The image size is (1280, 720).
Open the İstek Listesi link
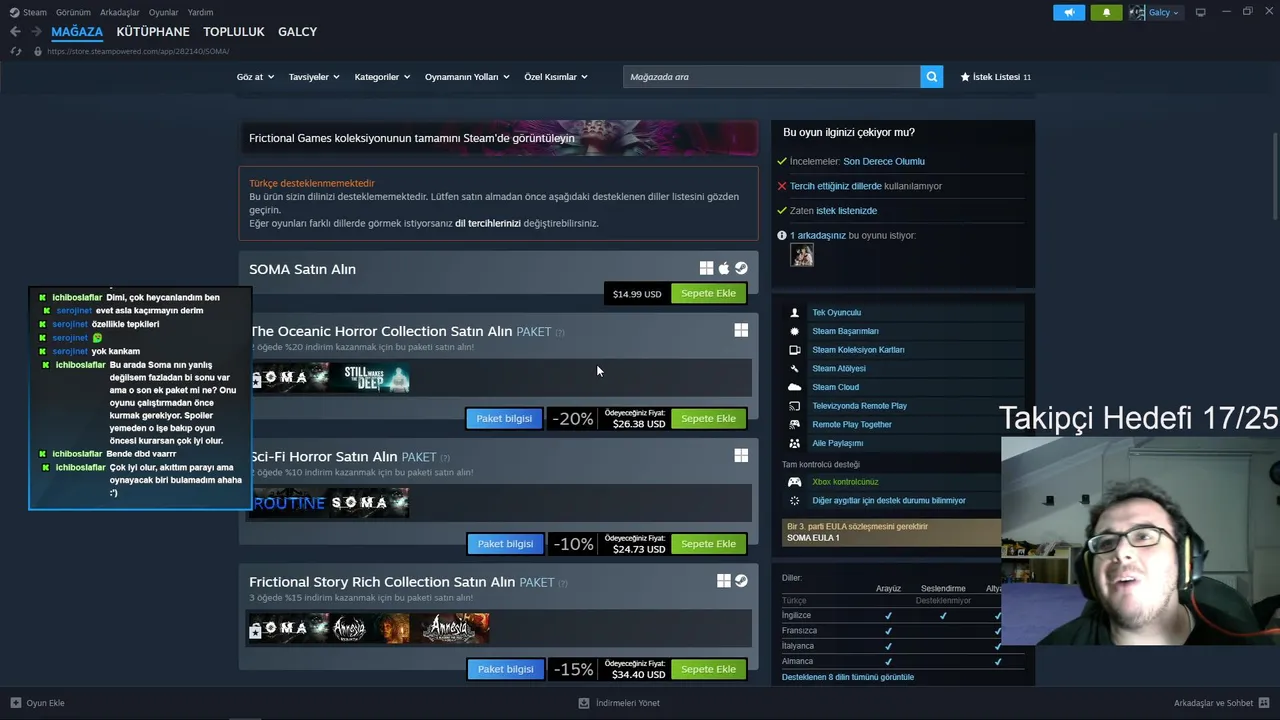pos(995,77)
